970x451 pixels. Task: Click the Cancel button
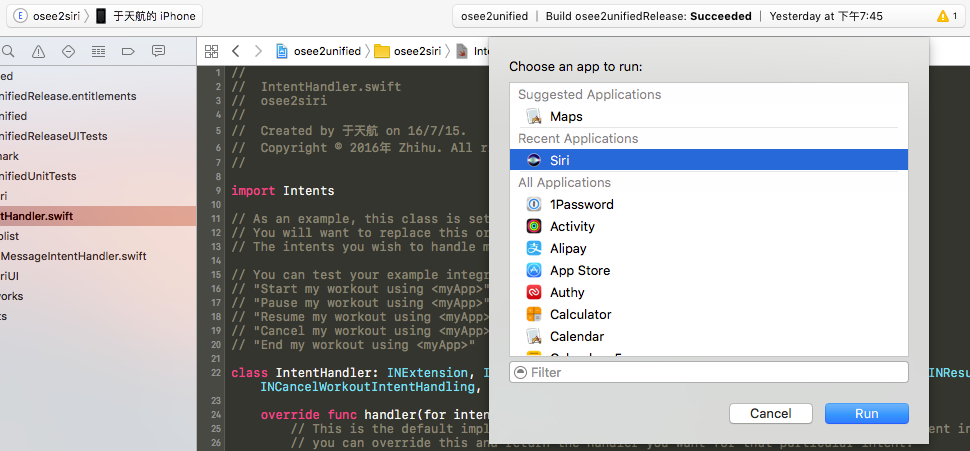point(770,413)
